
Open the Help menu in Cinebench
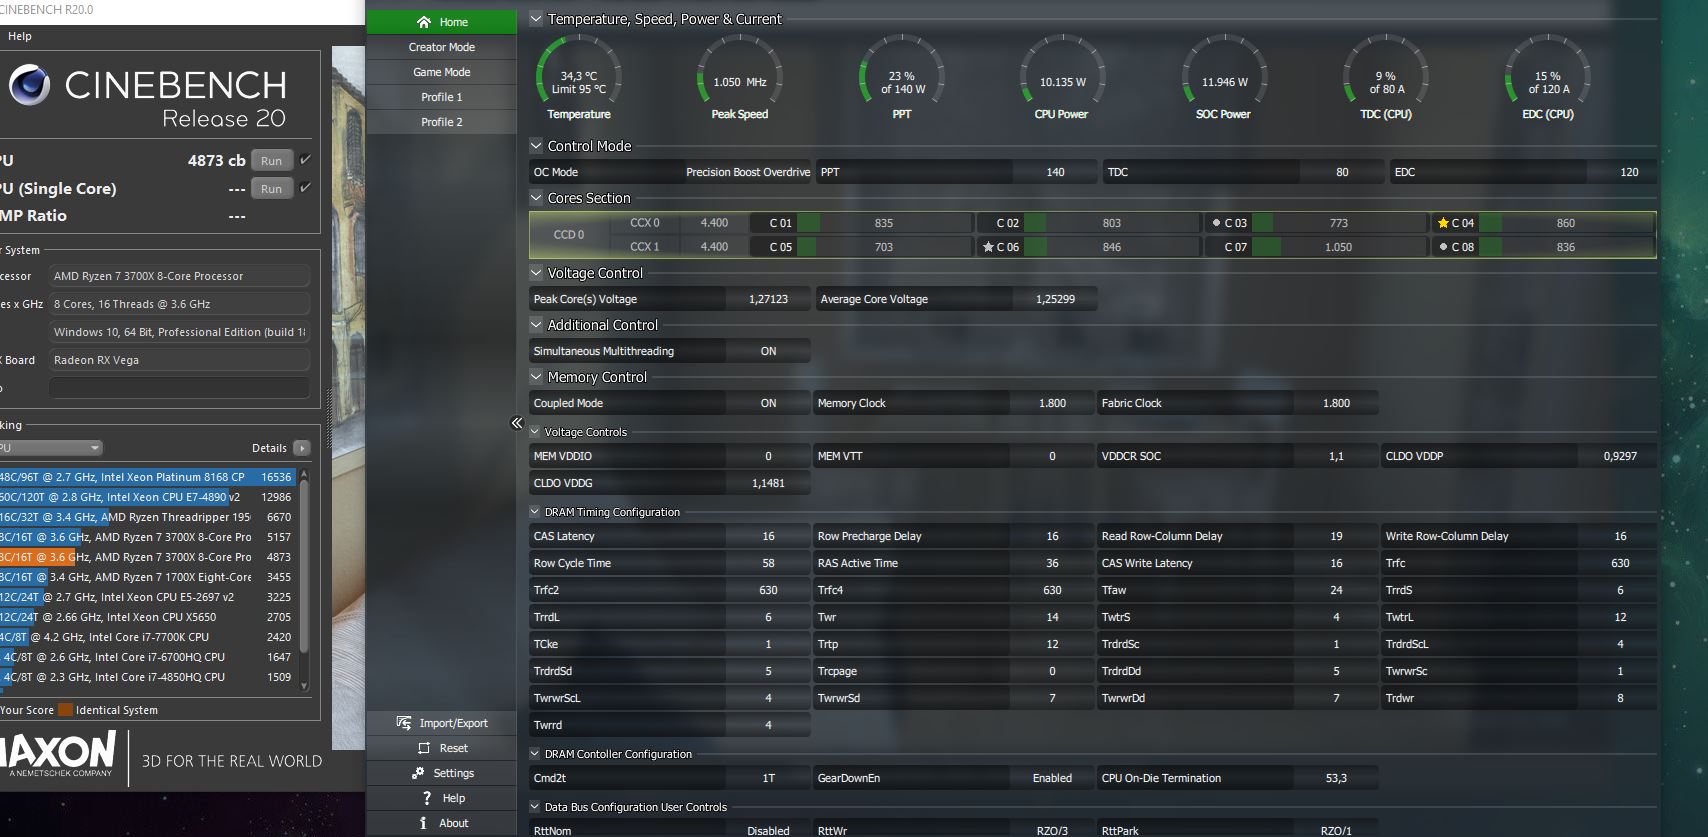pos(20,36)
